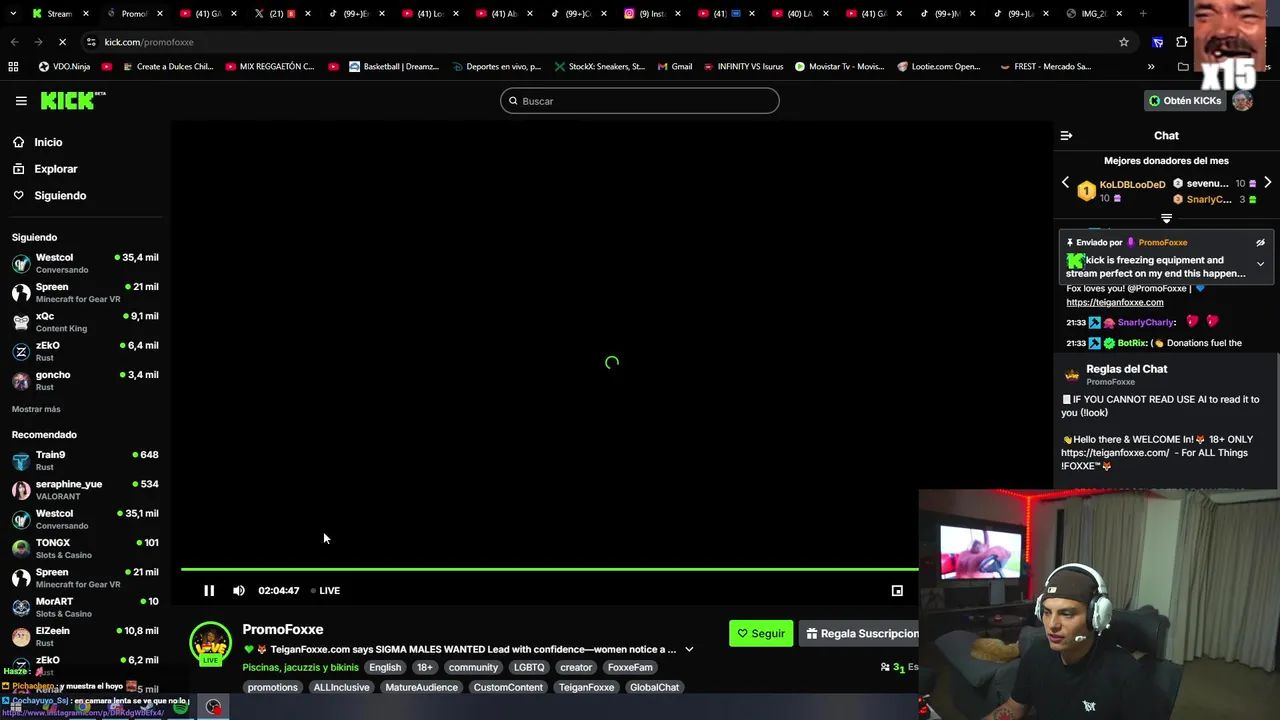Click in the Buscar search field
Screen dimensions: 1280x720
pos(640,101)
